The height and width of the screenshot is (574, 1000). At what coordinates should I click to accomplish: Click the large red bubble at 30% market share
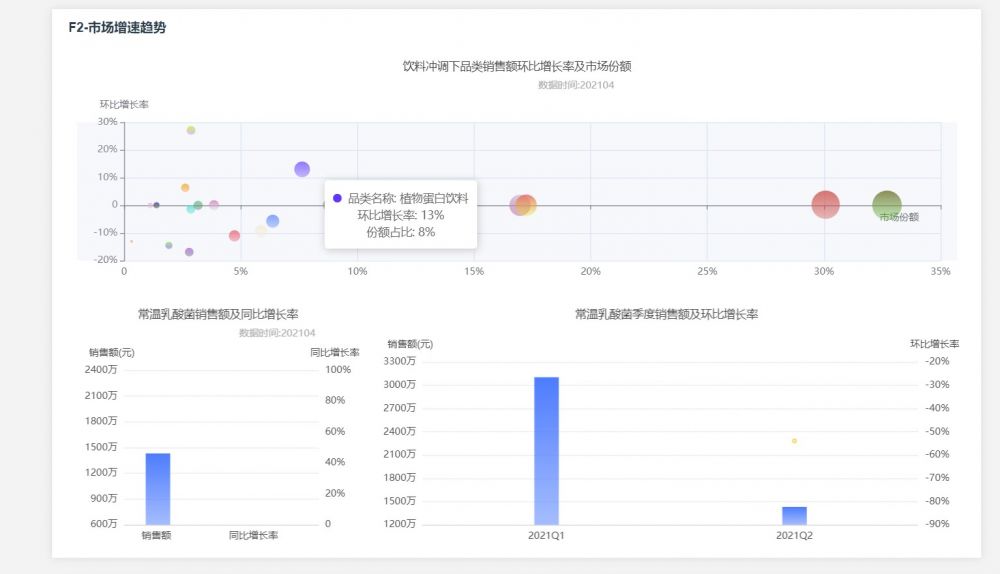[x=825, y=205]
